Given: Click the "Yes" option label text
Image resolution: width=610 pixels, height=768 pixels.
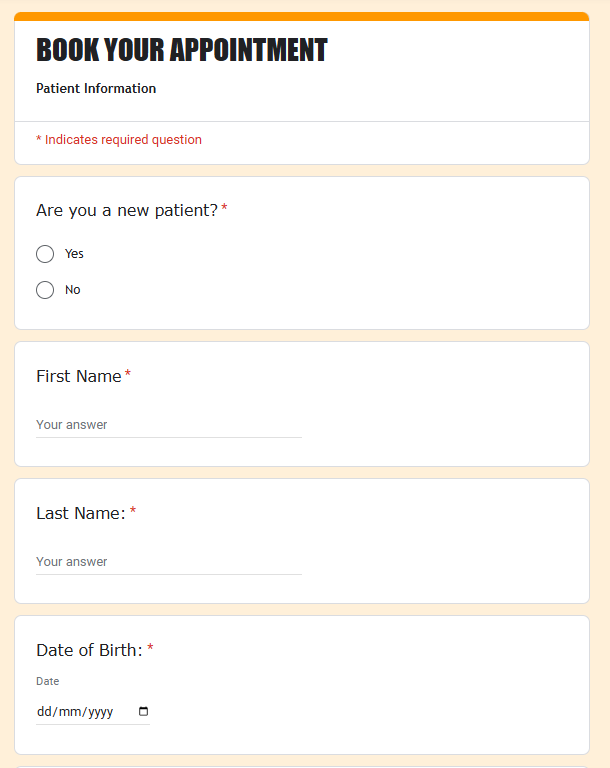Looking at the screenshot, I should point(74,254).
